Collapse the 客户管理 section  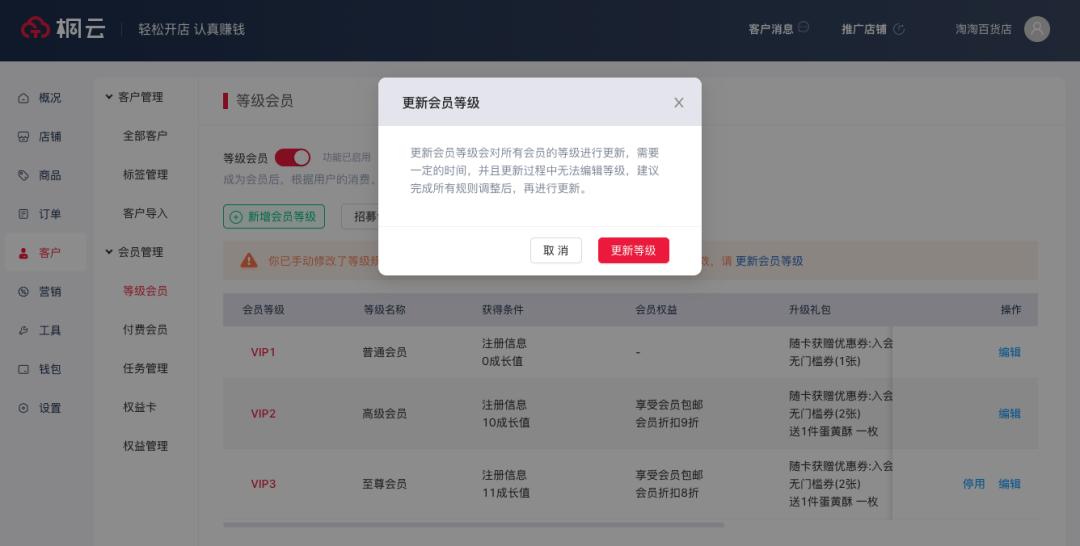tap(109, 97)
